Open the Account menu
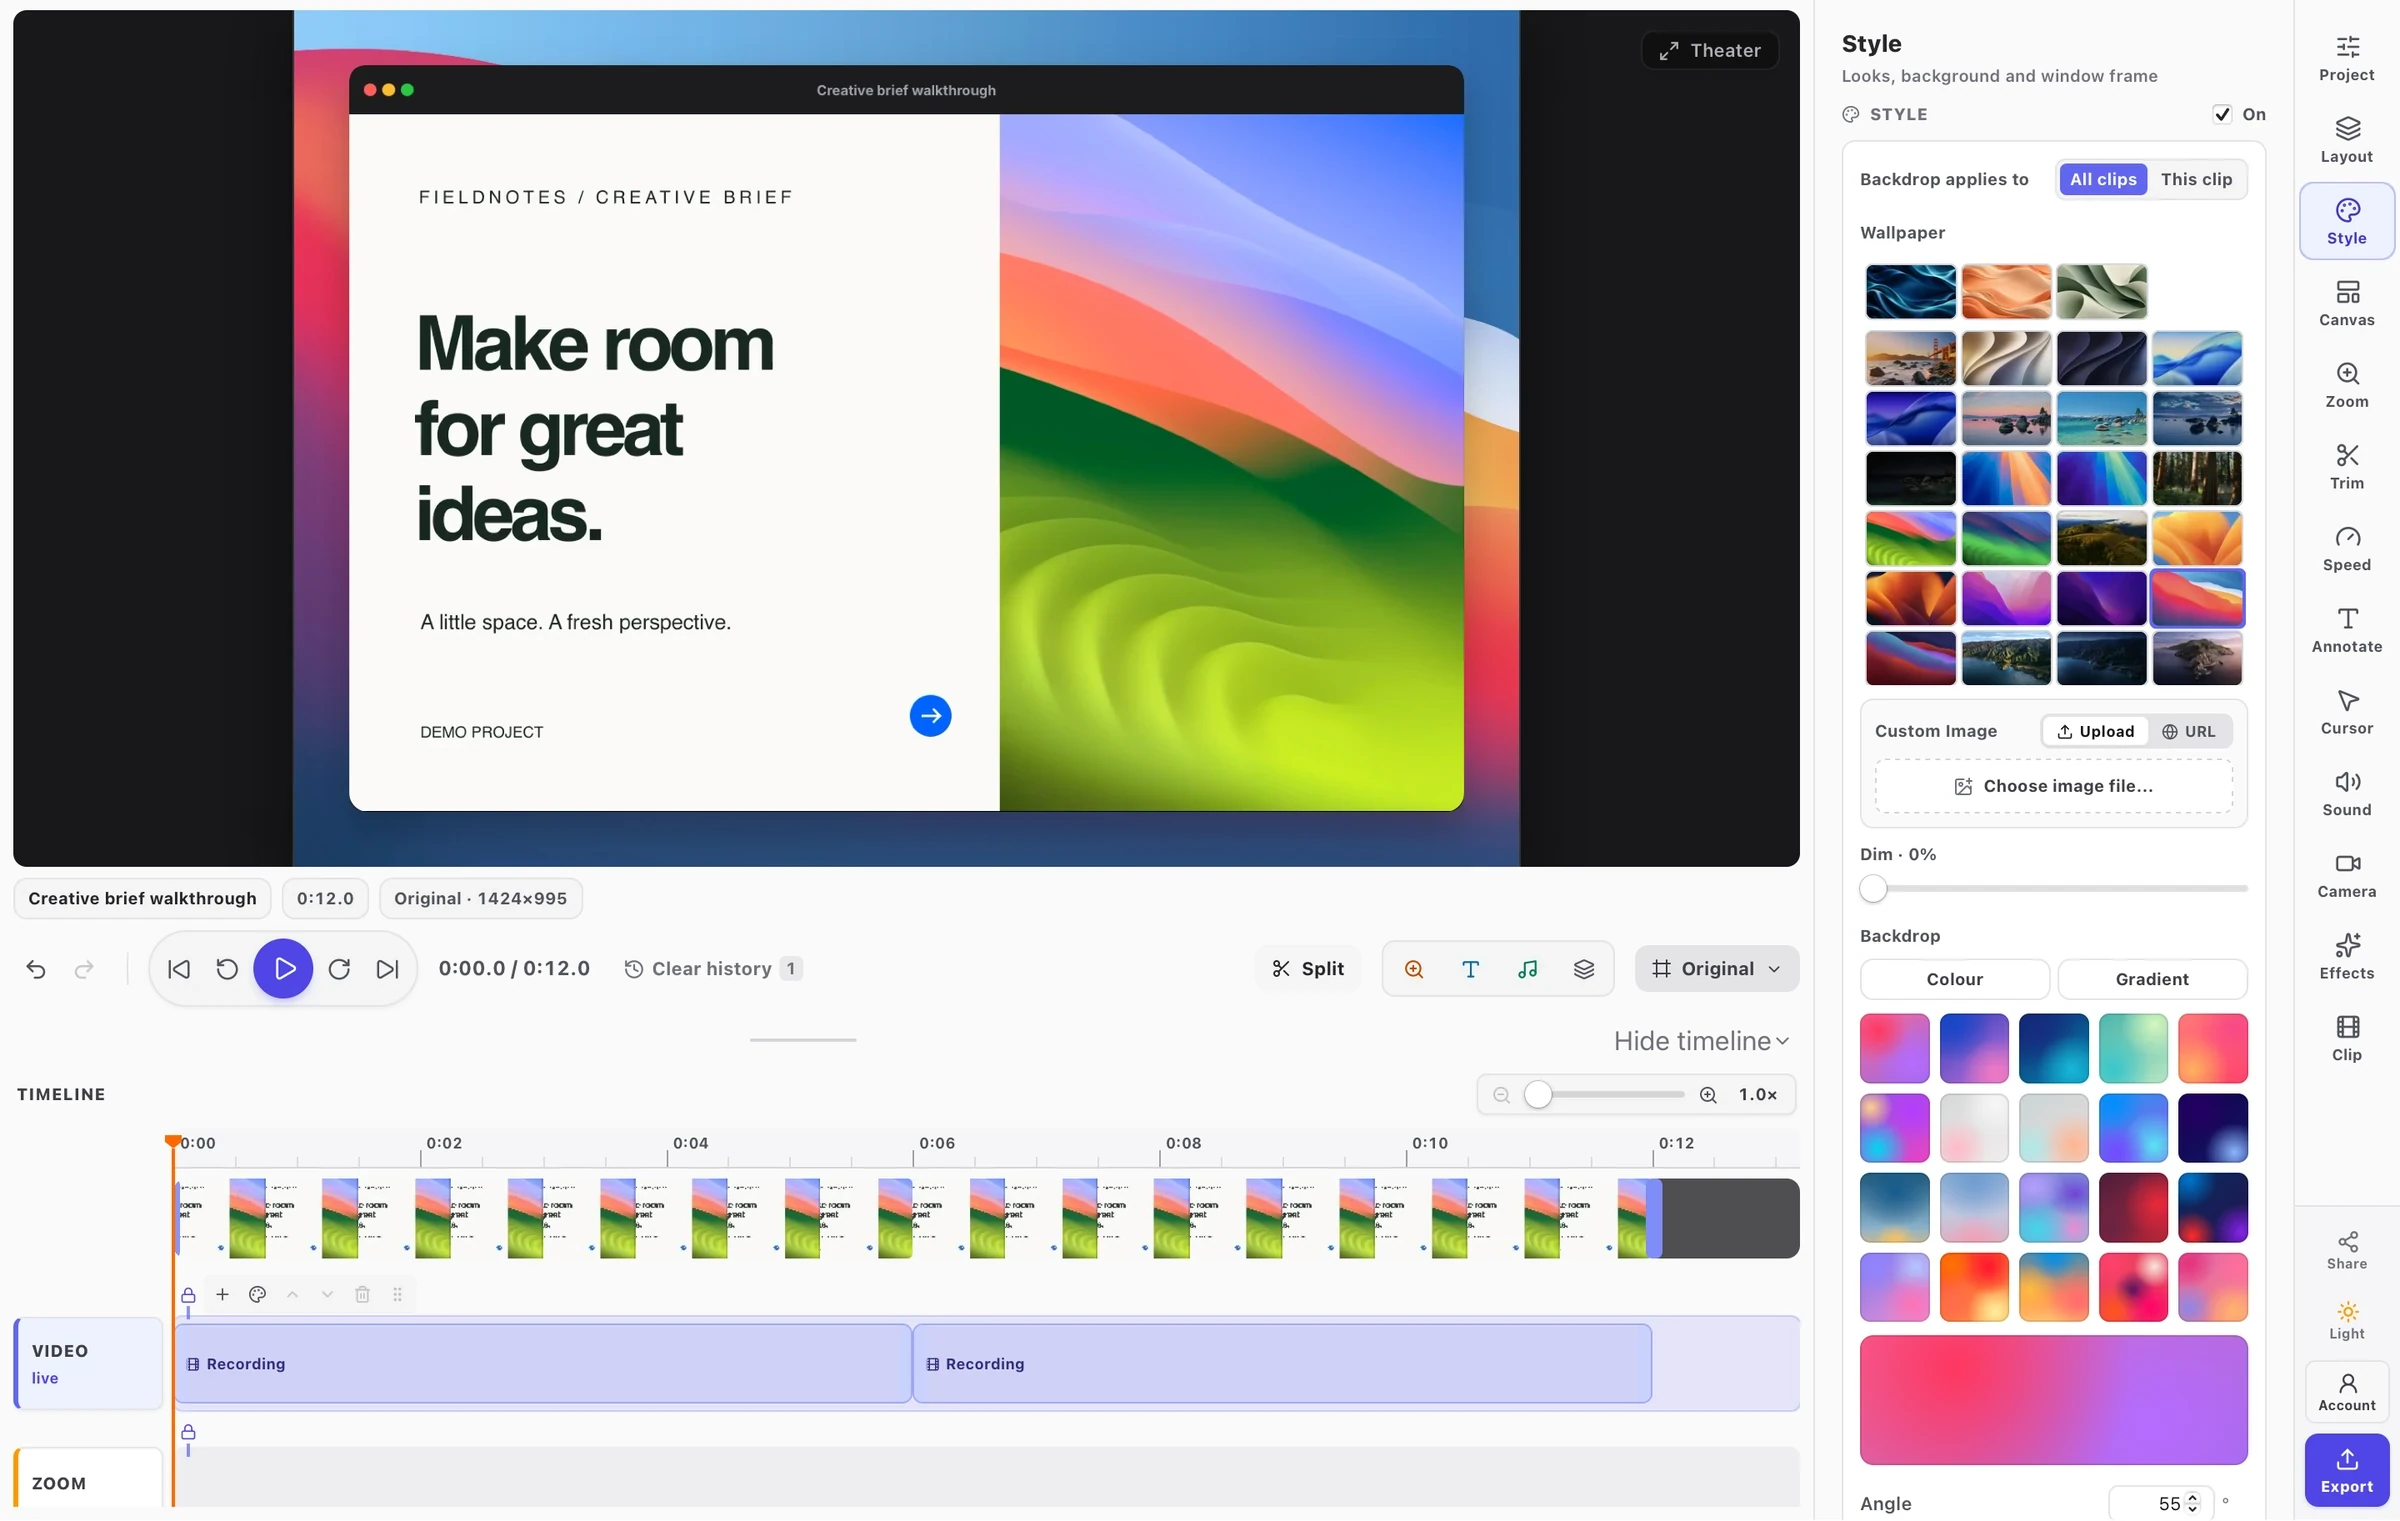 [x=2346, y=1391]
